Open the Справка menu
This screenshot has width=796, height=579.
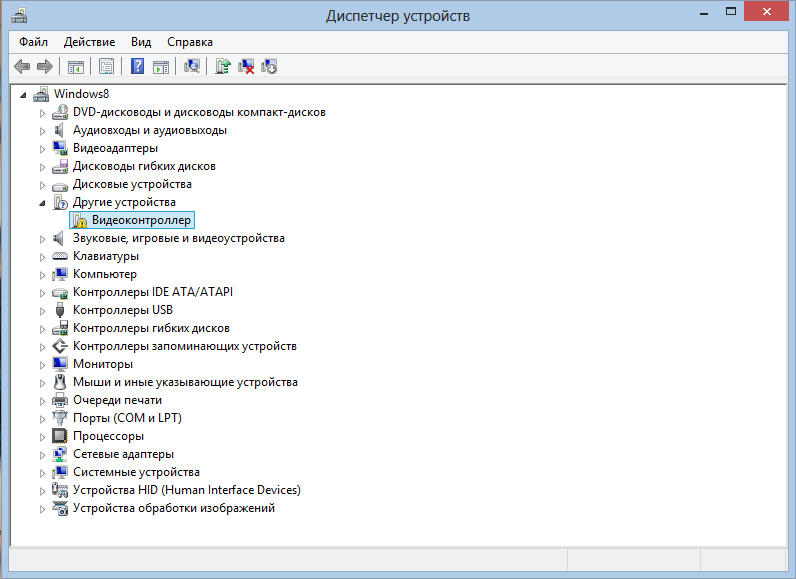click(x=190, y=42)
